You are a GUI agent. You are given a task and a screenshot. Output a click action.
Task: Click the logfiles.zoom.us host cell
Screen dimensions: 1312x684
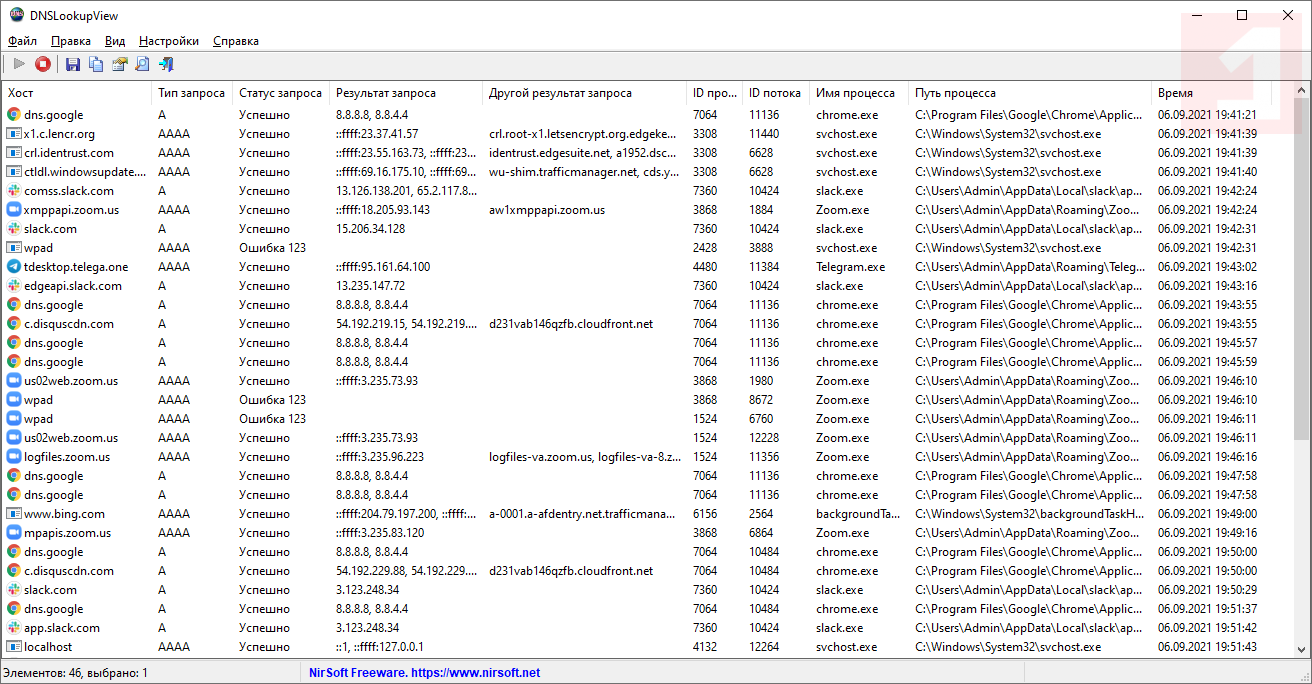pos(67,457)
